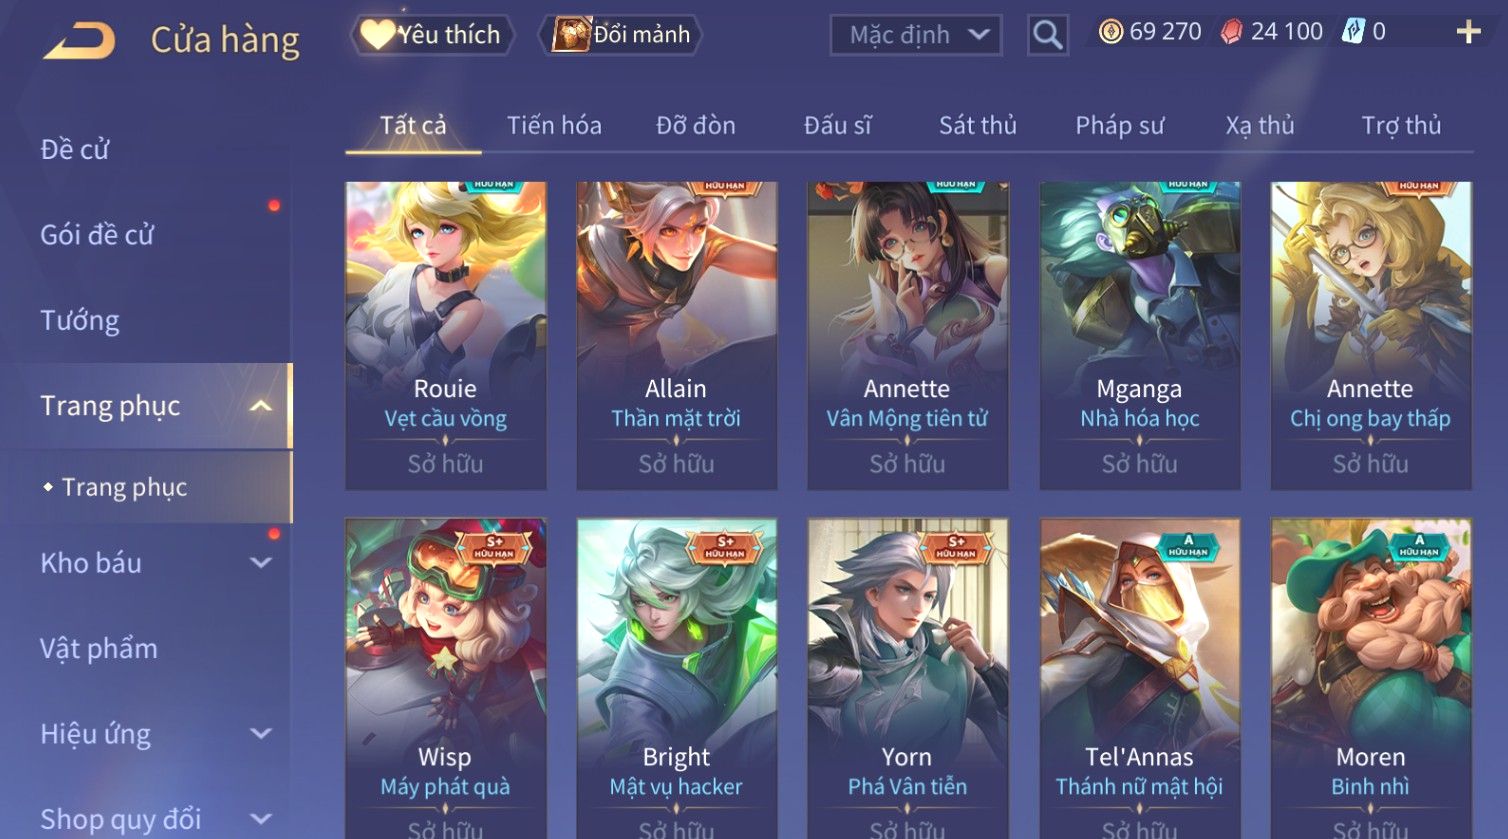Open the Mặc định sort dropdown
The width and height of the screenshot is (1508, 839).
click(916, 35)
